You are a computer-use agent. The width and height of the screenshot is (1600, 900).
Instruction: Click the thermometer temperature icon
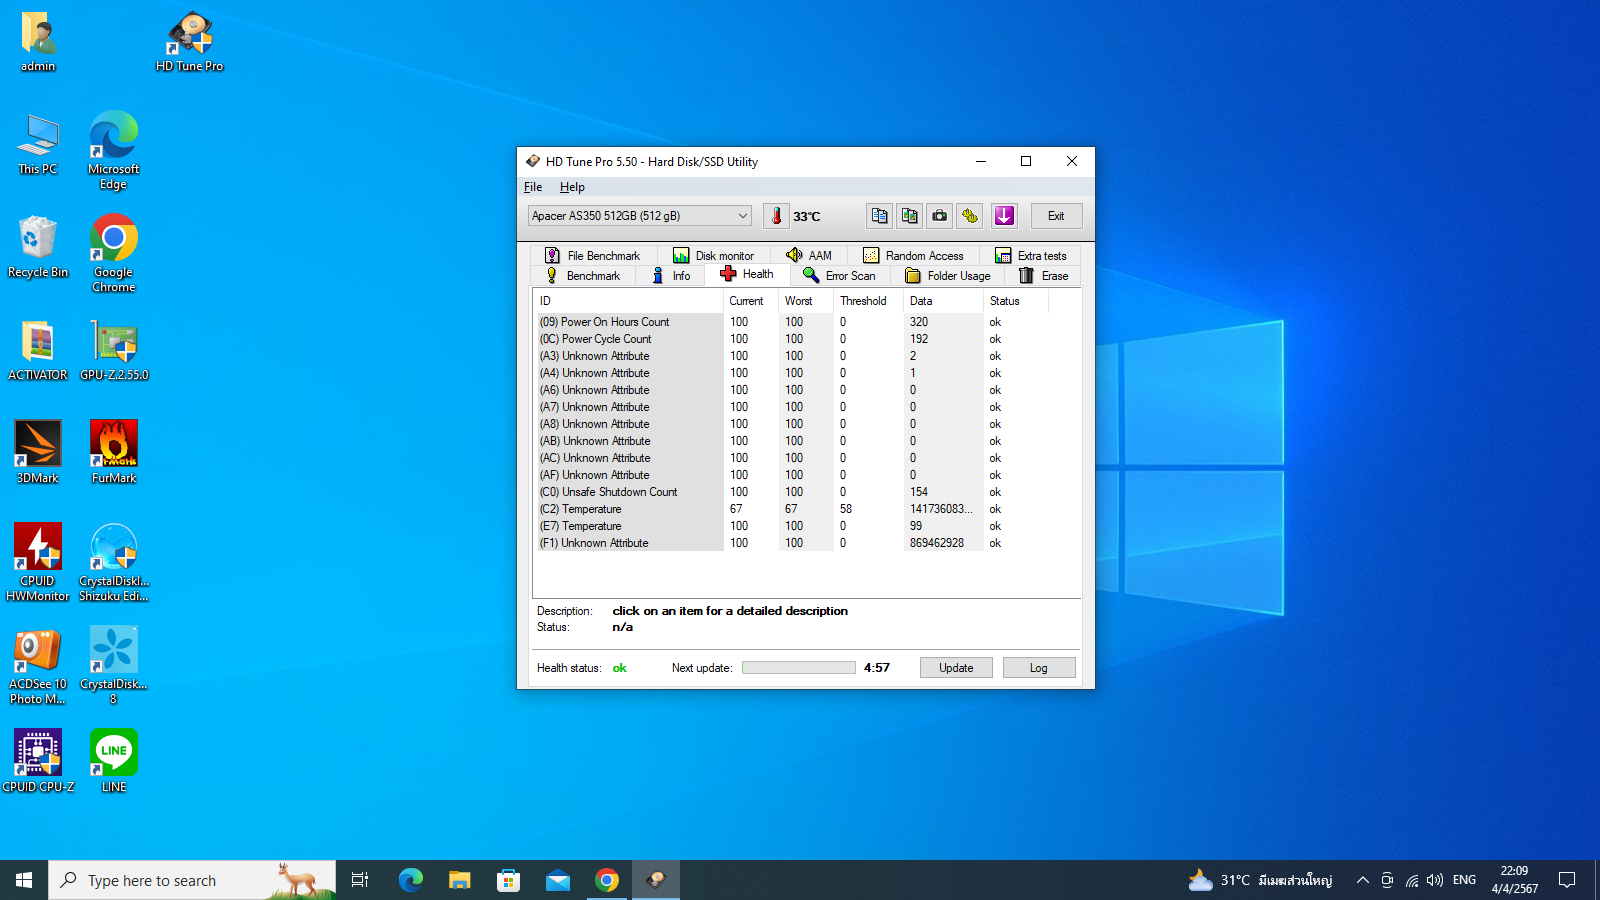click(776, 216)
